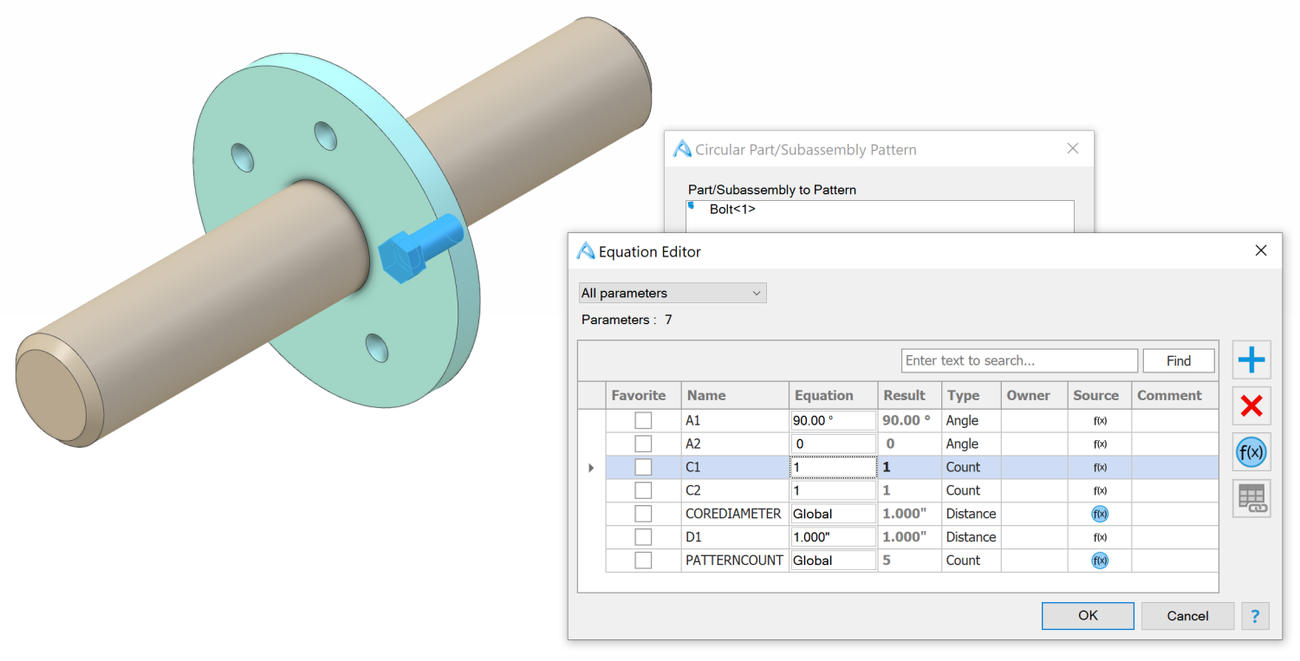
Task: Click the linked table icon in Equation Editor
Action: click(x=1251, y=498)
